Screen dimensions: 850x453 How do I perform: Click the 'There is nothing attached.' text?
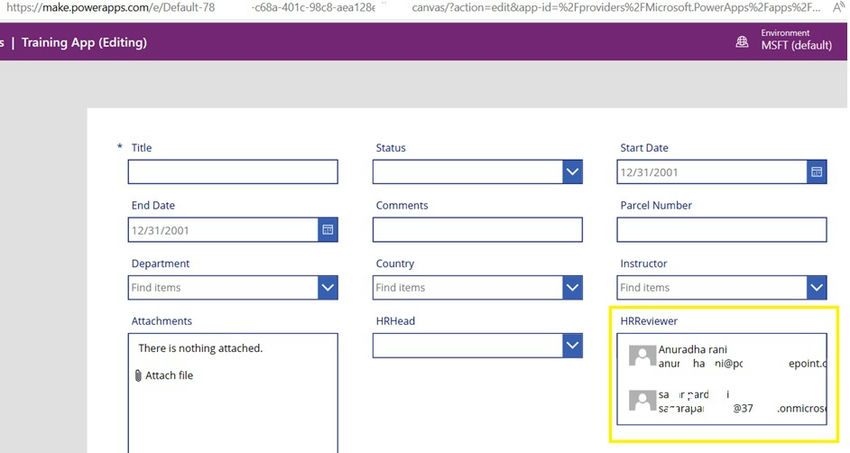coord(200,348)
